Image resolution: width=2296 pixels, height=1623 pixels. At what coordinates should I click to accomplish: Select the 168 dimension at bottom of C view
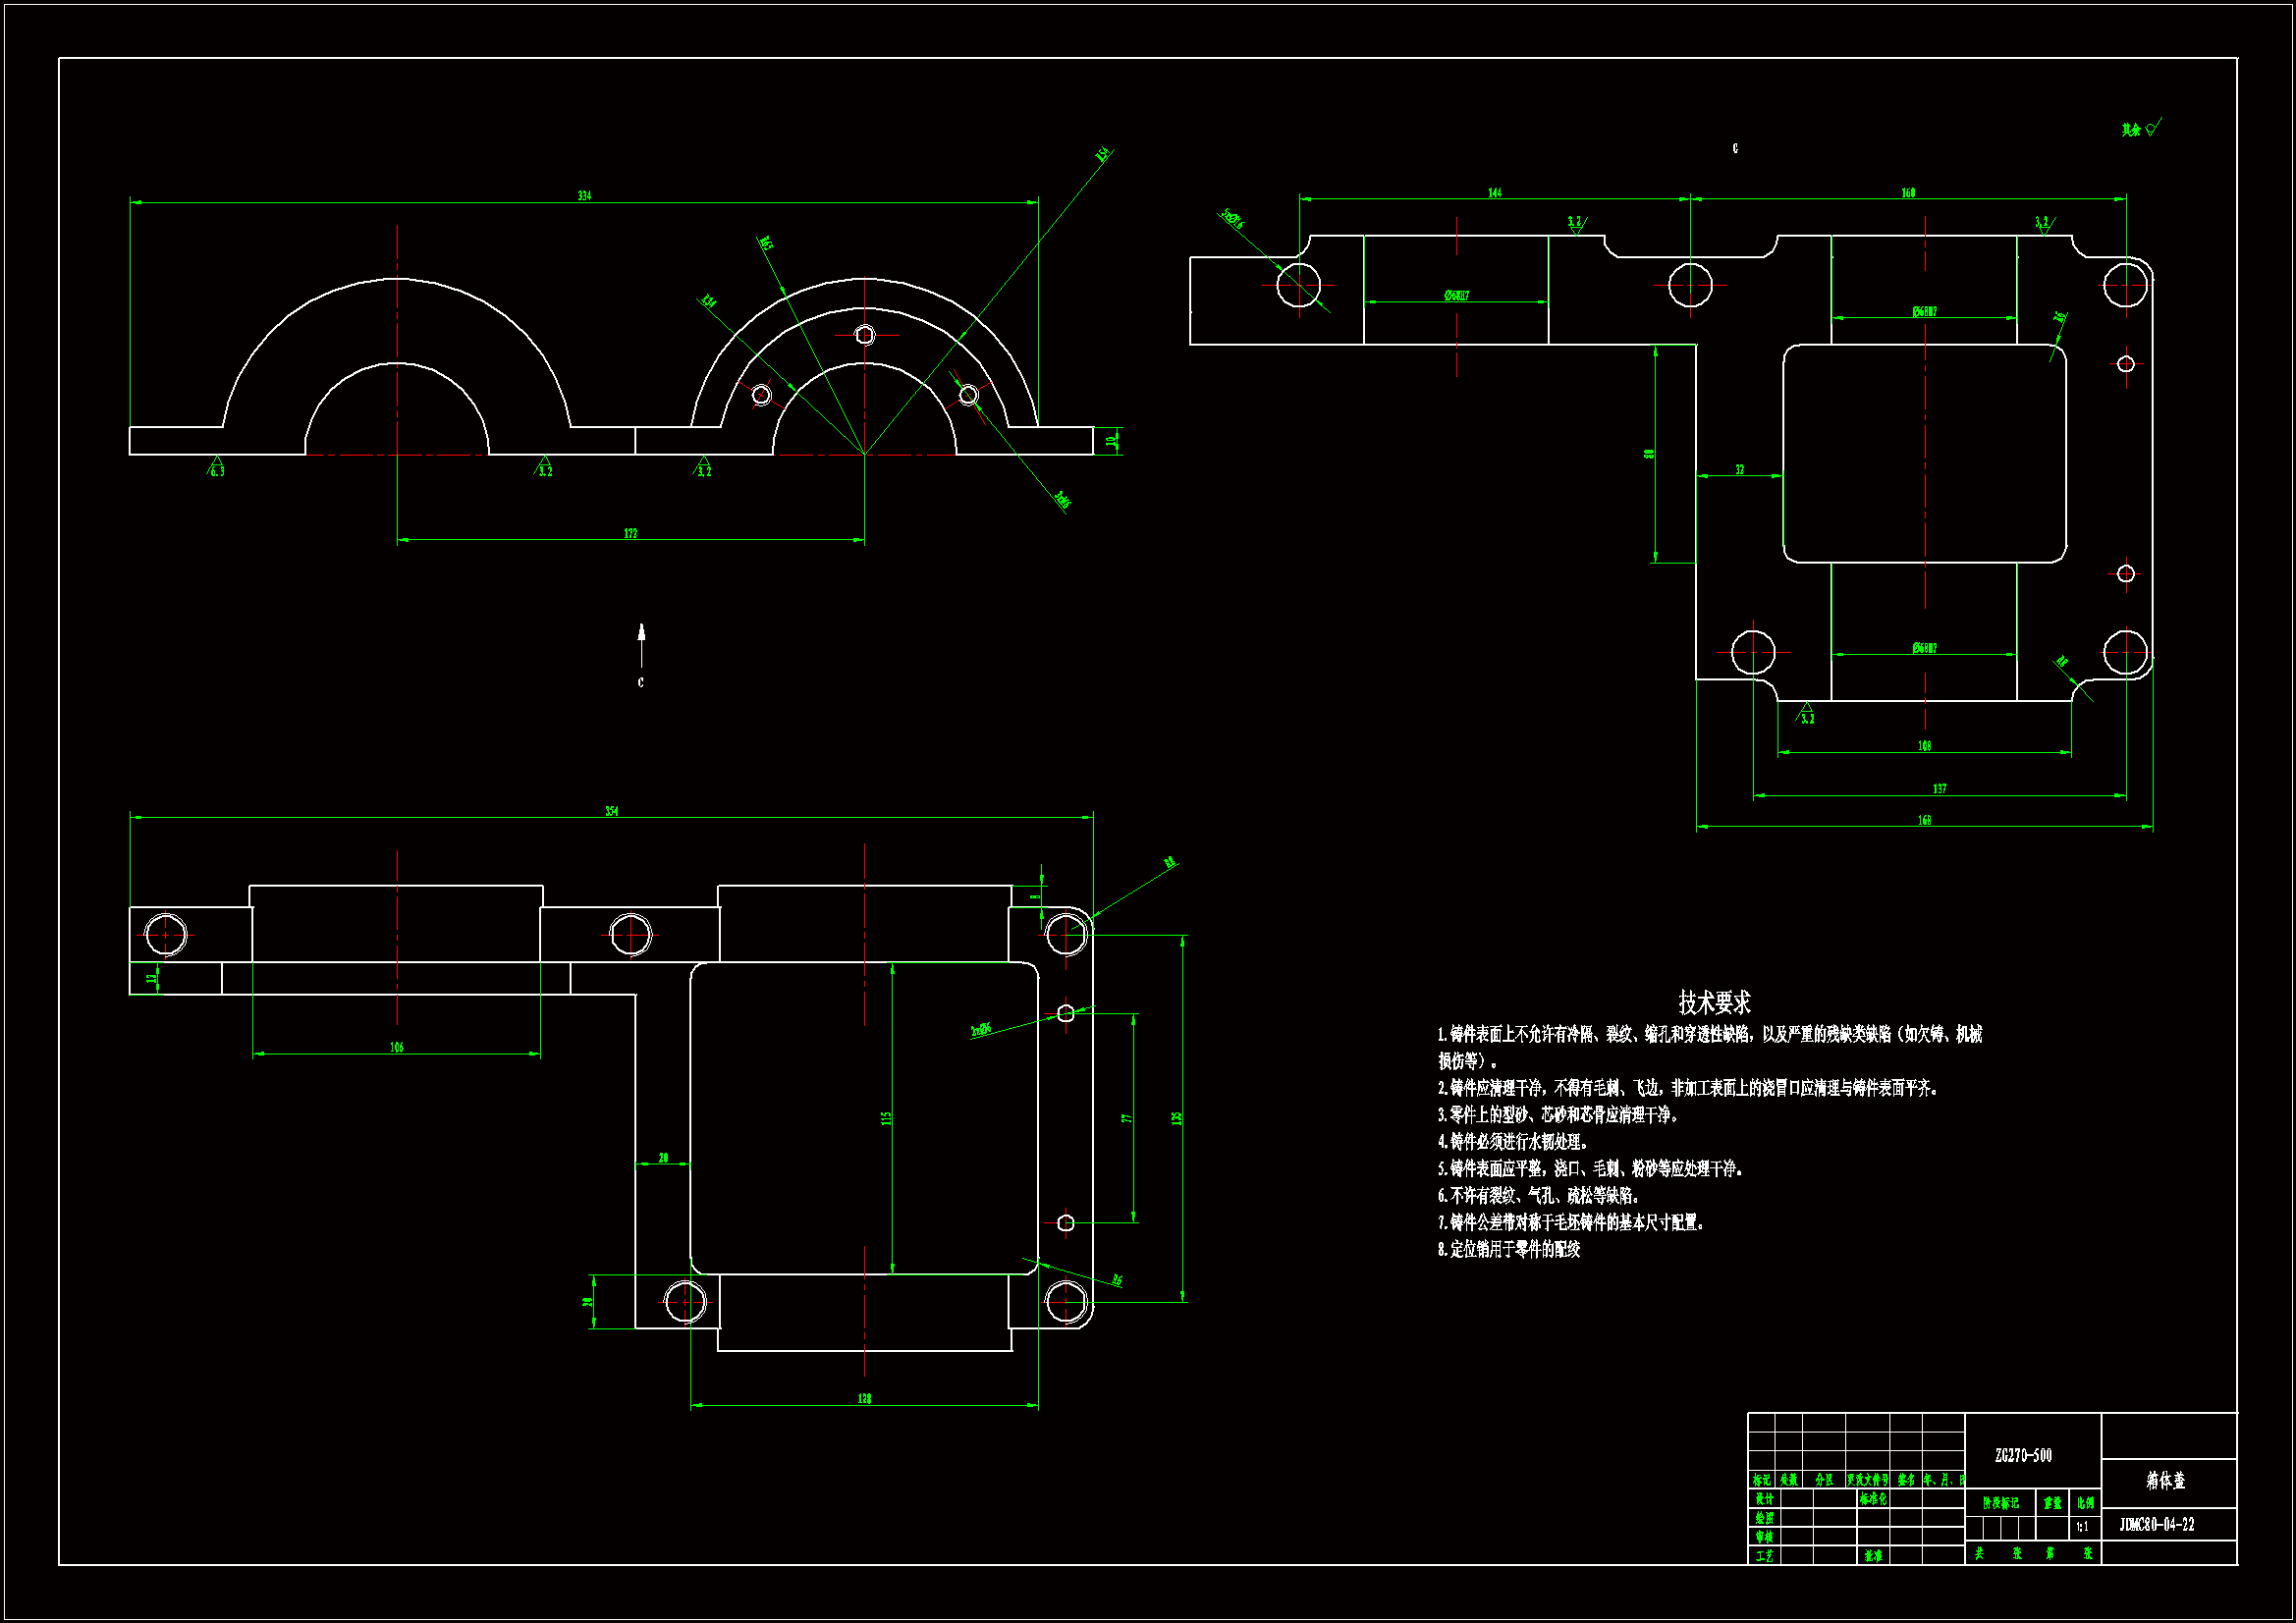click(x=1924, y=821)
